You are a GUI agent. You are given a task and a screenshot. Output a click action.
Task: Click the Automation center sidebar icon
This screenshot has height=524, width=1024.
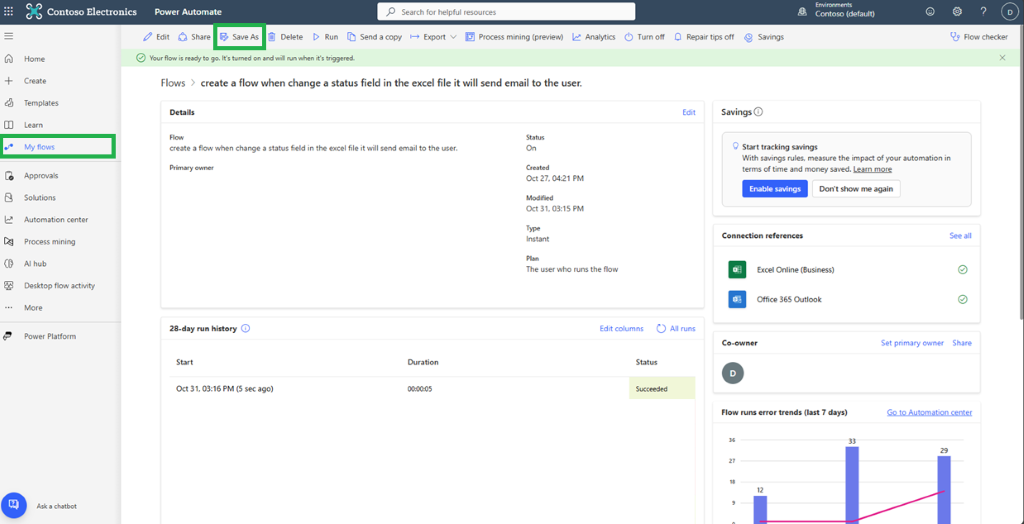8,220
